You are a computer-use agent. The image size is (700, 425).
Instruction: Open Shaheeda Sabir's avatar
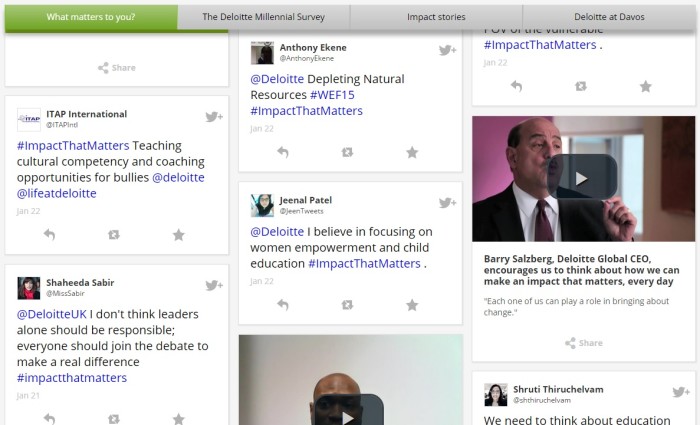tap(29, 288)
